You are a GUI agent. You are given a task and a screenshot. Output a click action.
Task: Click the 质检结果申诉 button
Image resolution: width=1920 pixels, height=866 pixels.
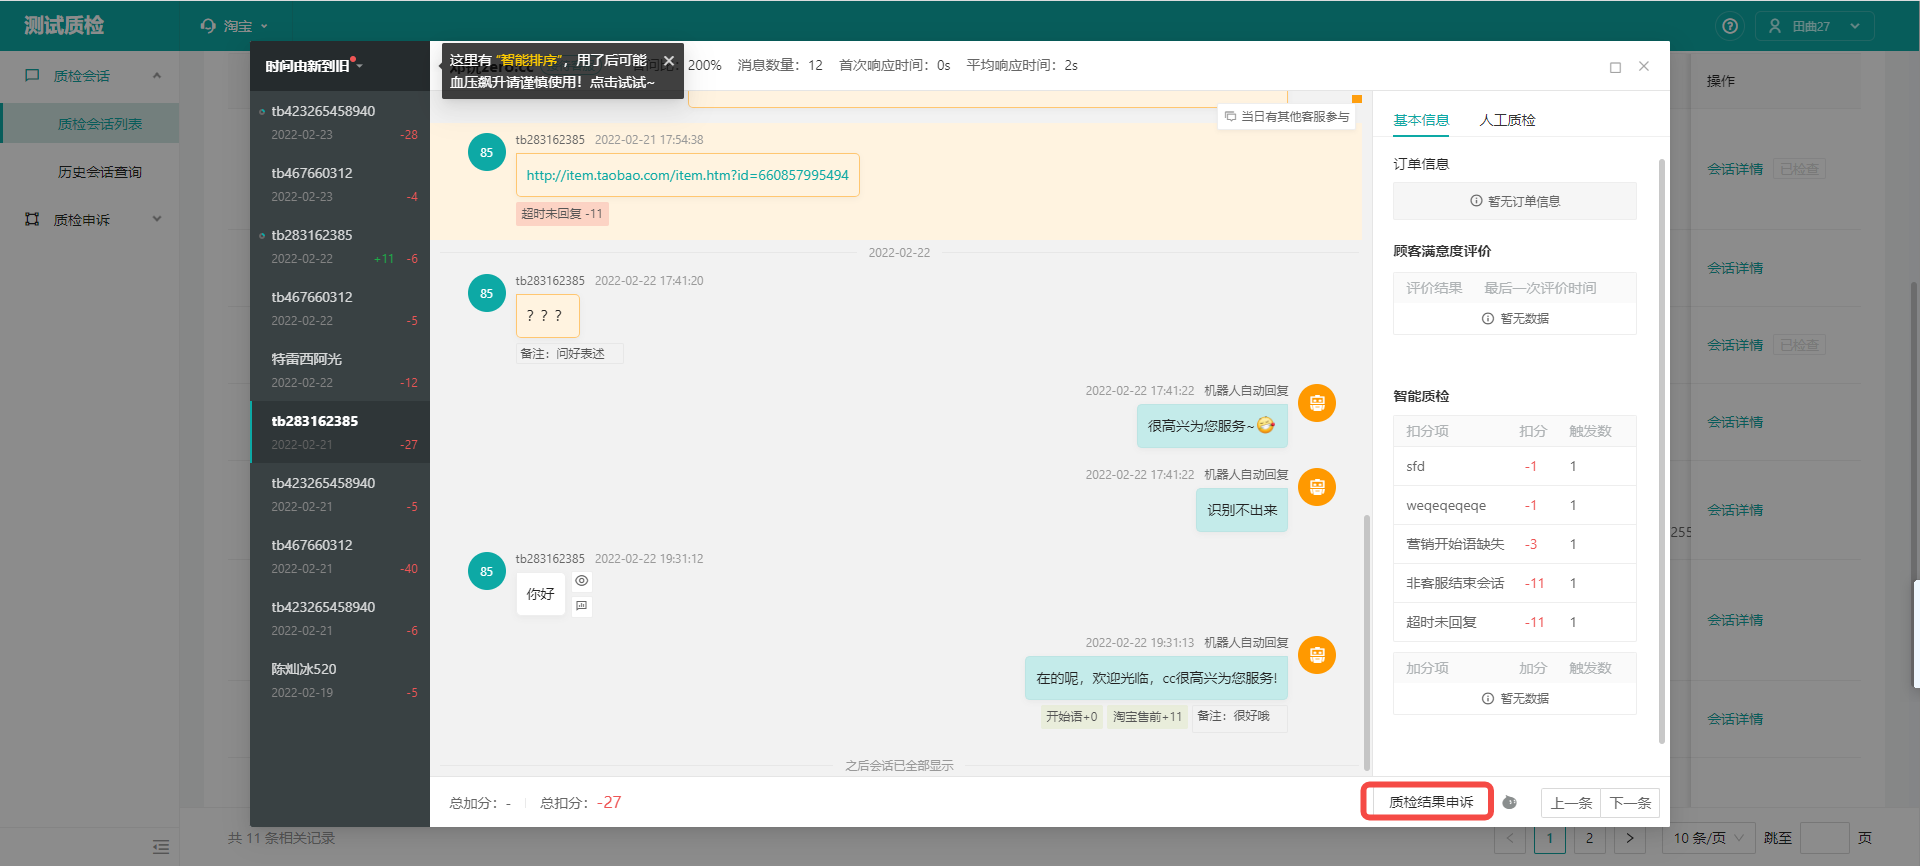coord(1430,802)
